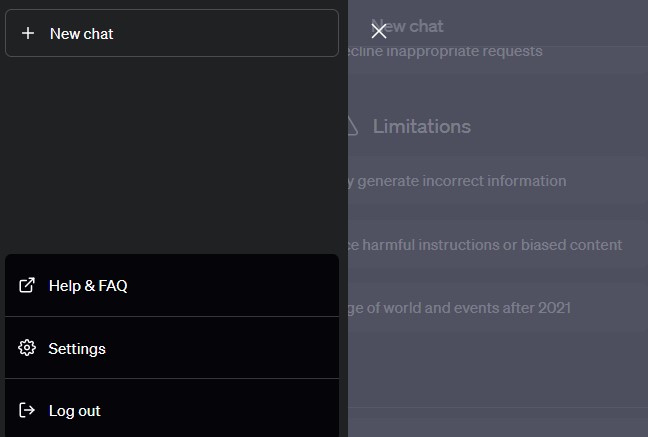Select the Limitations heading
648x437 pixels.
(422, 126)
